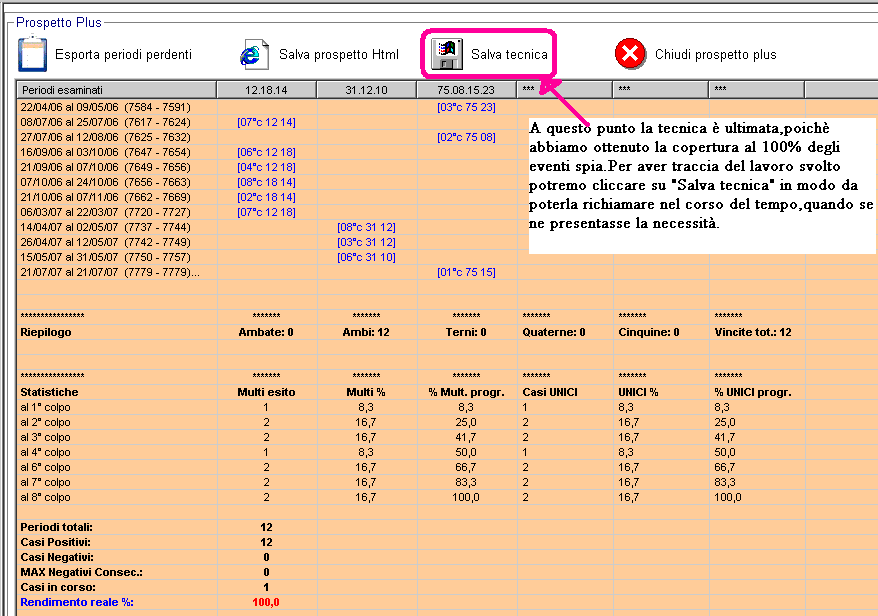The width and height of the screenshot is (878, 616).
Task: Click the Multi esito column label
Action: (266, 392)
